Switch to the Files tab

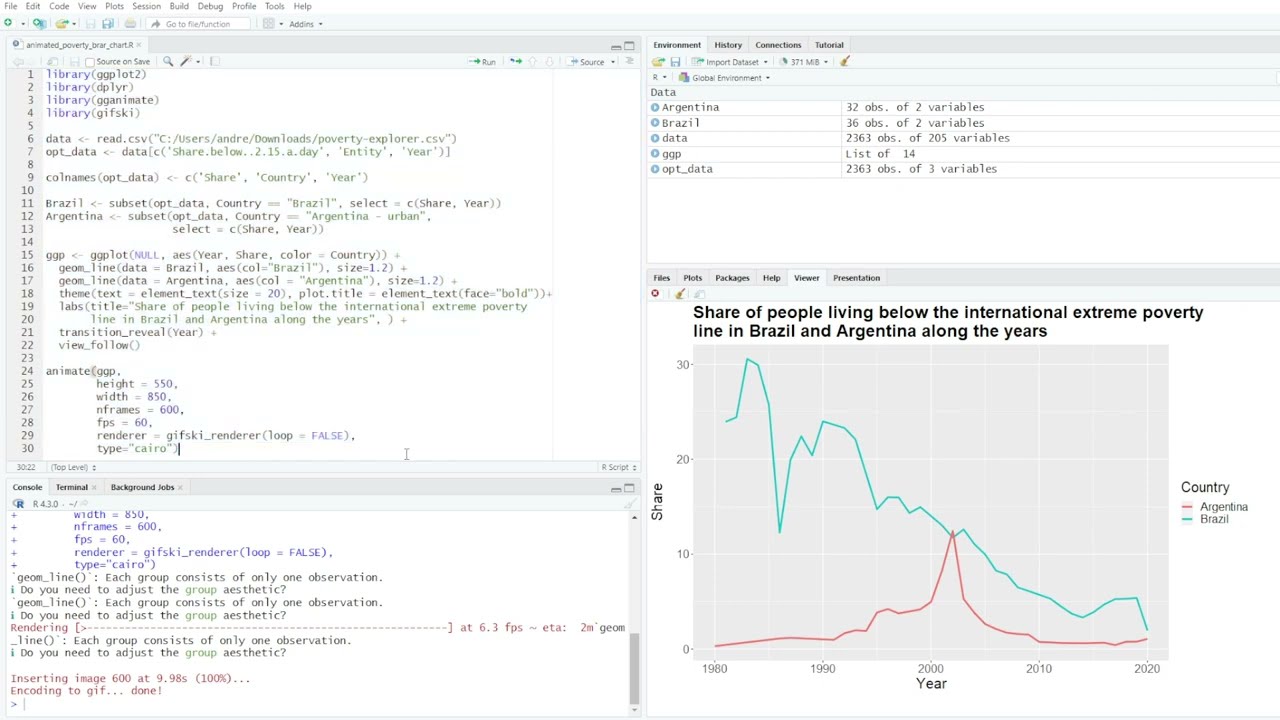pyautogui.click(x=661, y=278)
